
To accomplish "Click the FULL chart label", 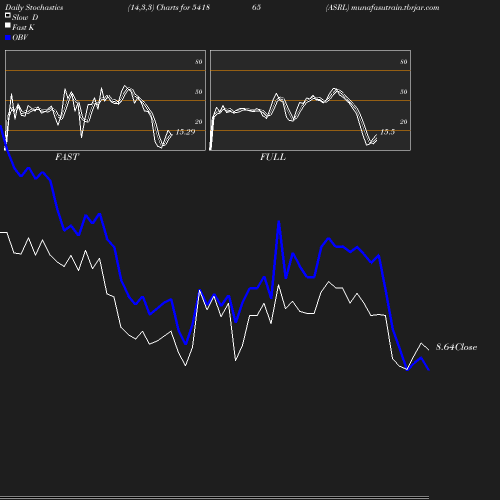I will point(273,157).
